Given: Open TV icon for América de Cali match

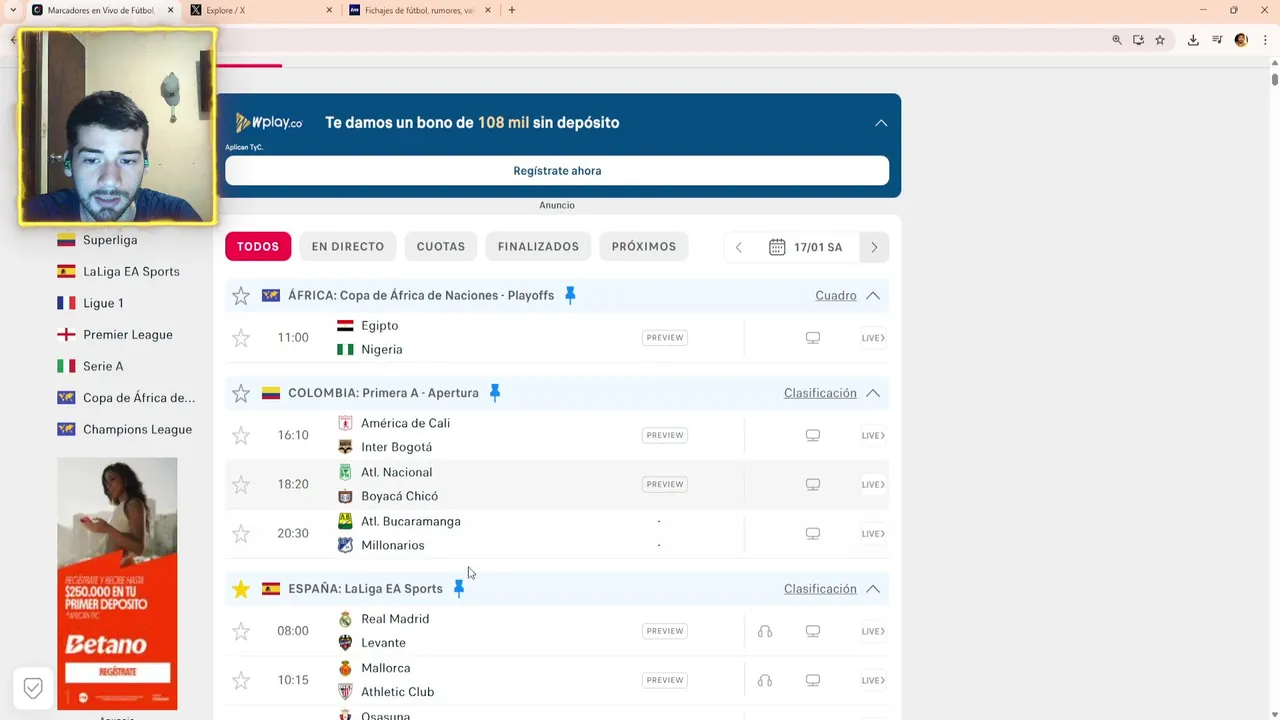Looking at the screenshot, I should [813, 435].
